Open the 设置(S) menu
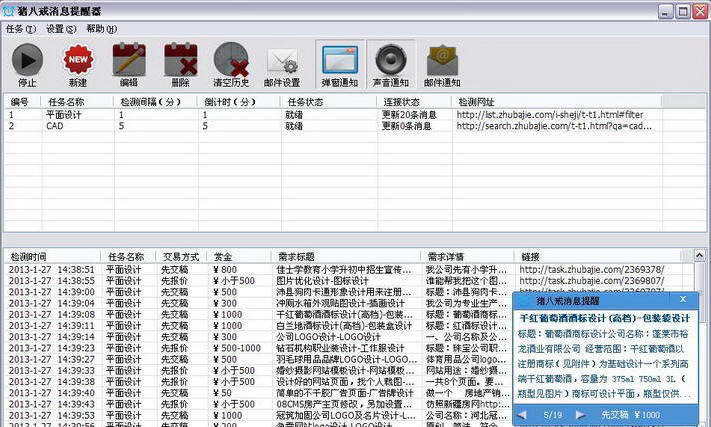This screenshot has width=711, height=427. coord(61,29)
